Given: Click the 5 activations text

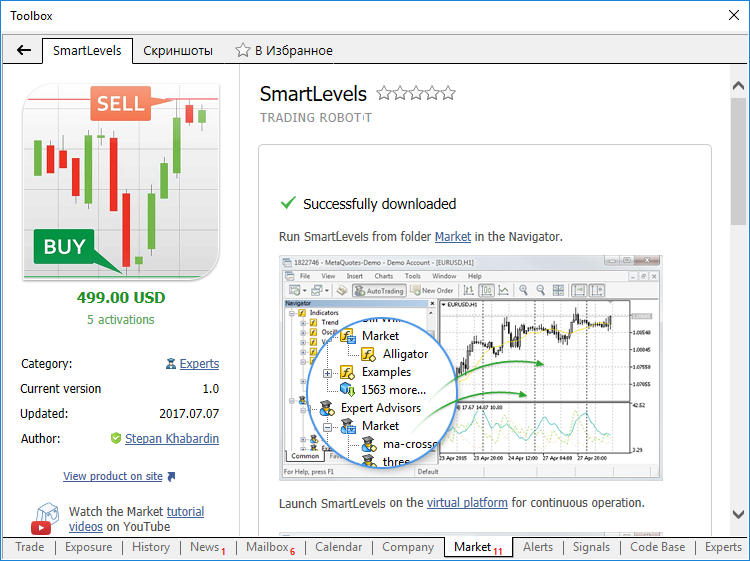Looking at the screenshot, I should (121, 319).
